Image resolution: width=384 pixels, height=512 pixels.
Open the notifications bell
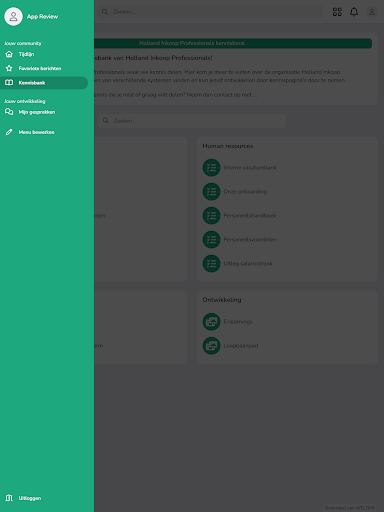[x=354, y=12]
